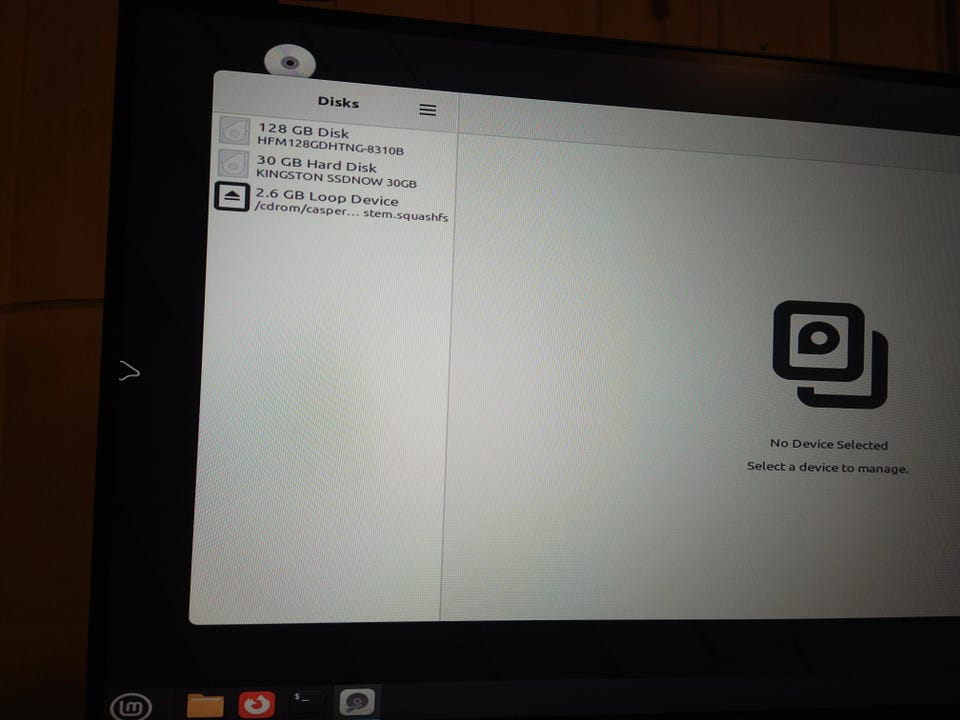Screen dimensions: 960x720
Task: Launch the red Firefox taskbar launcher
Action: 257,703
